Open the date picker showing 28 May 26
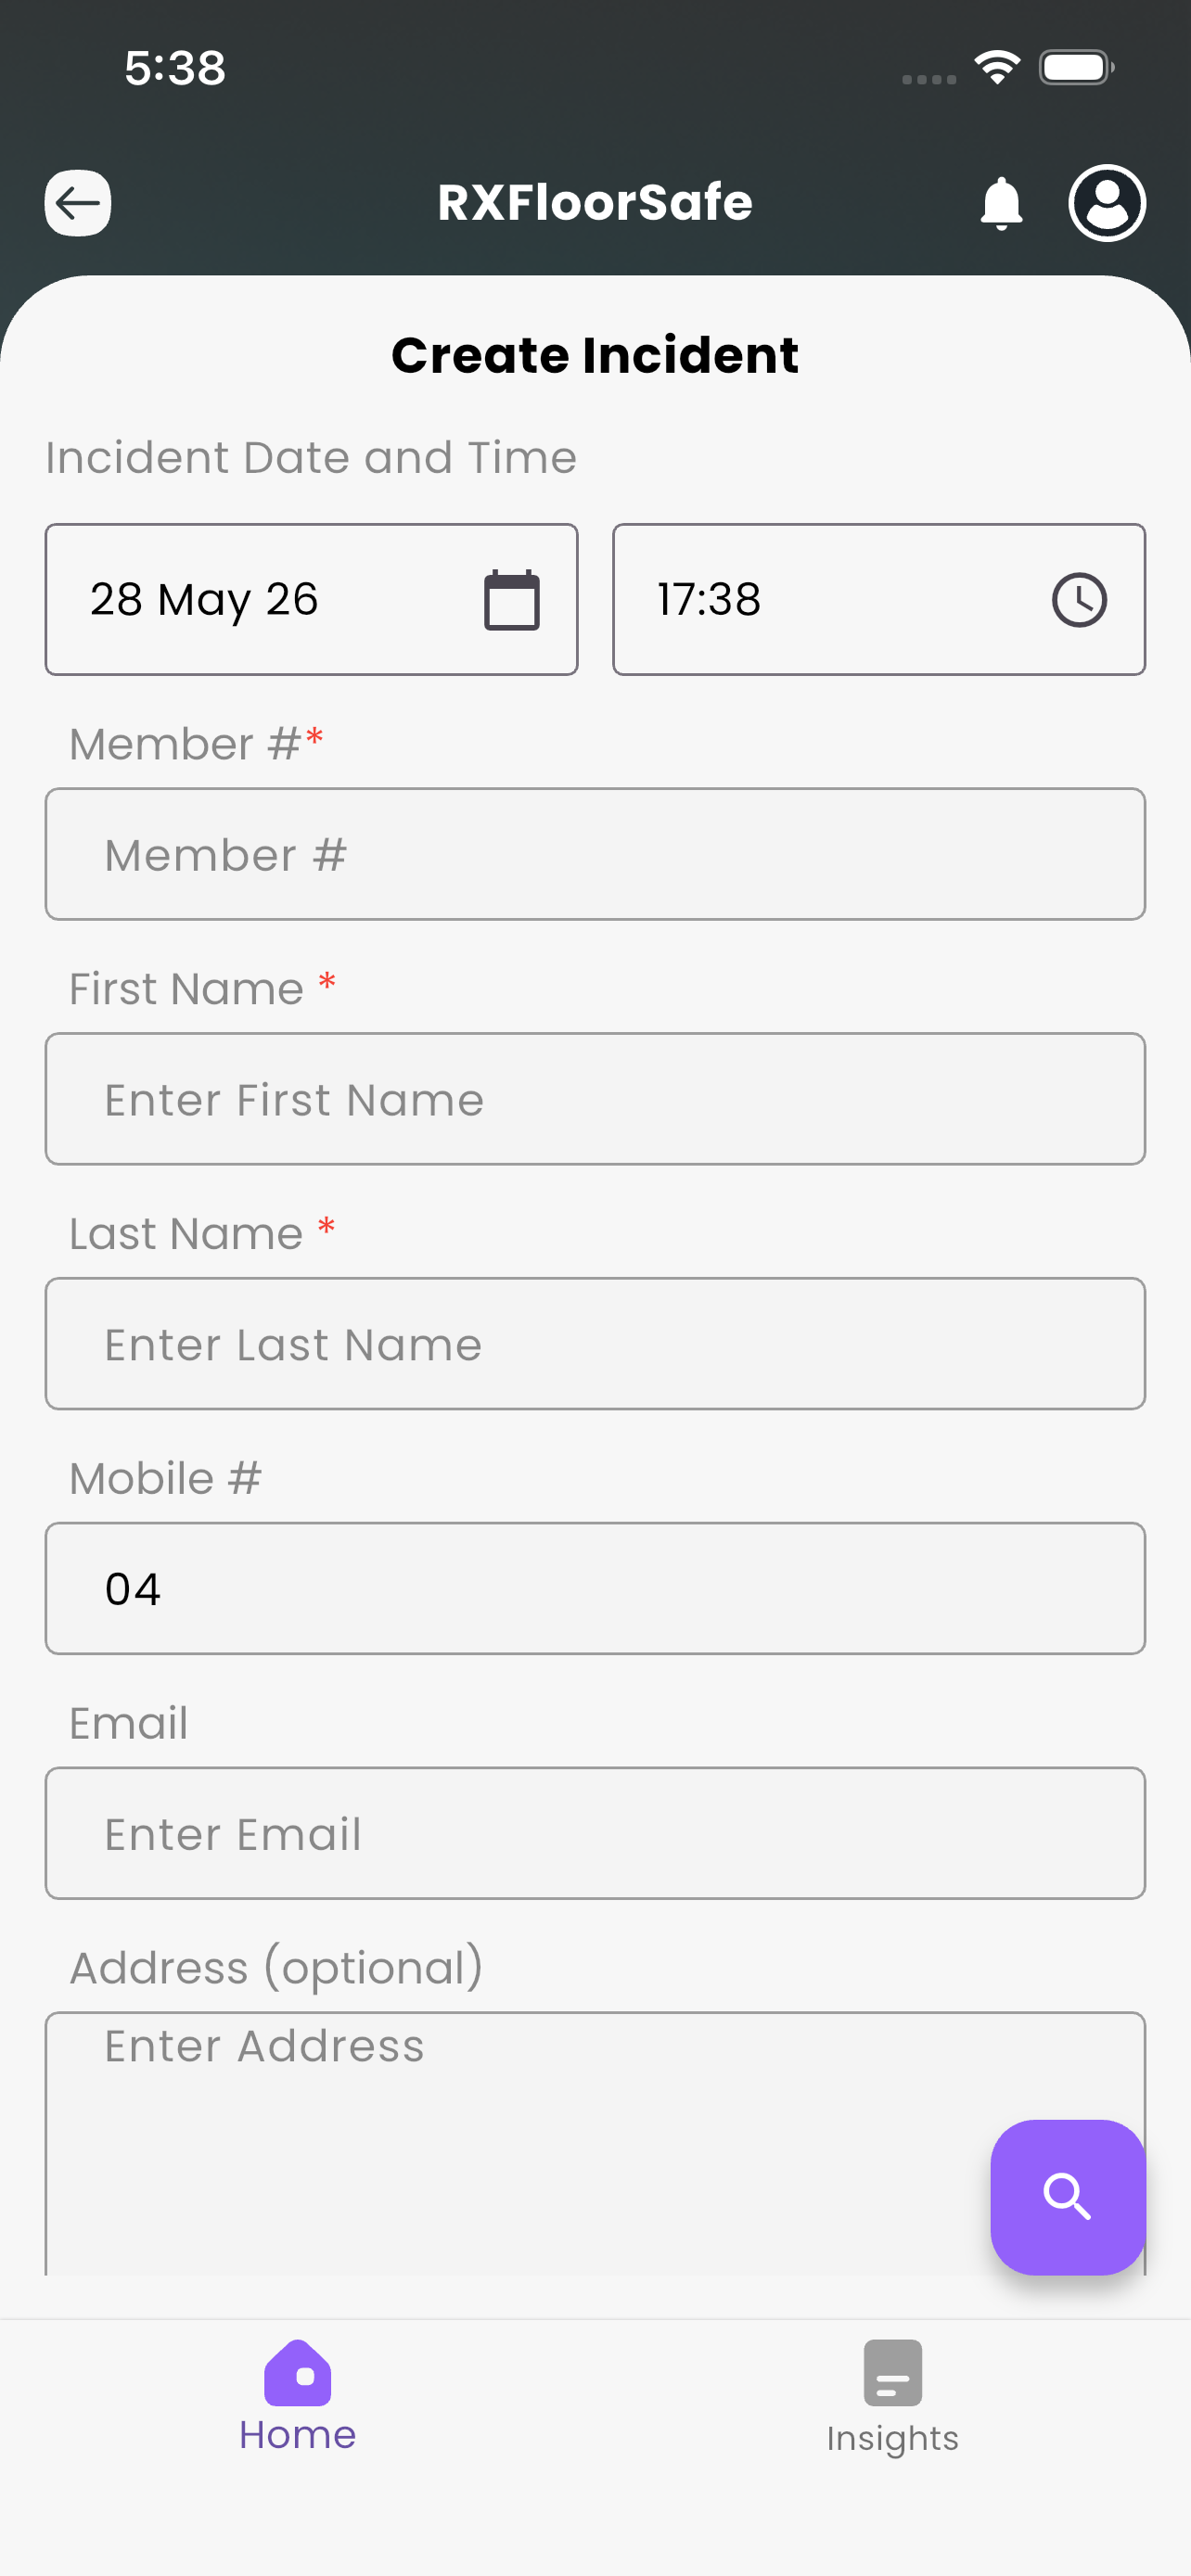1191x2576 pixels. (311, 600)
